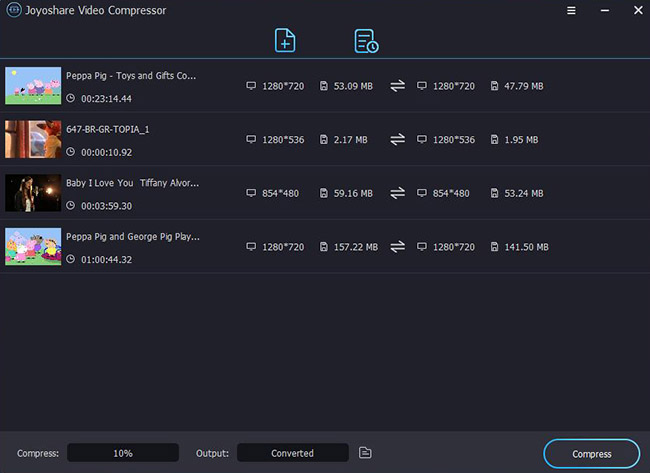
Task: Click the output size '53.24 MB'
Action: [x=524, y=193]
